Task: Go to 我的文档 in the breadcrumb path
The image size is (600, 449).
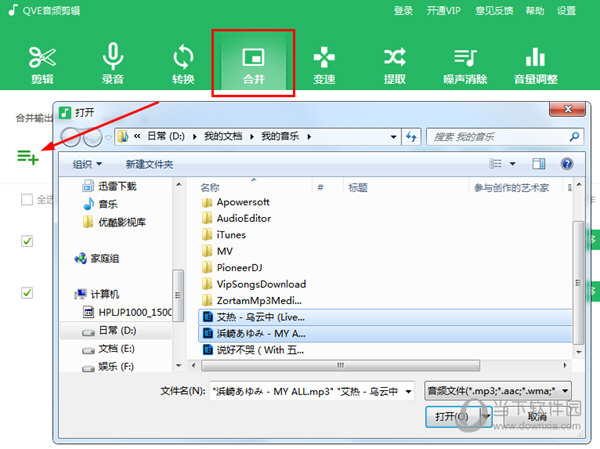Action: 223,136
